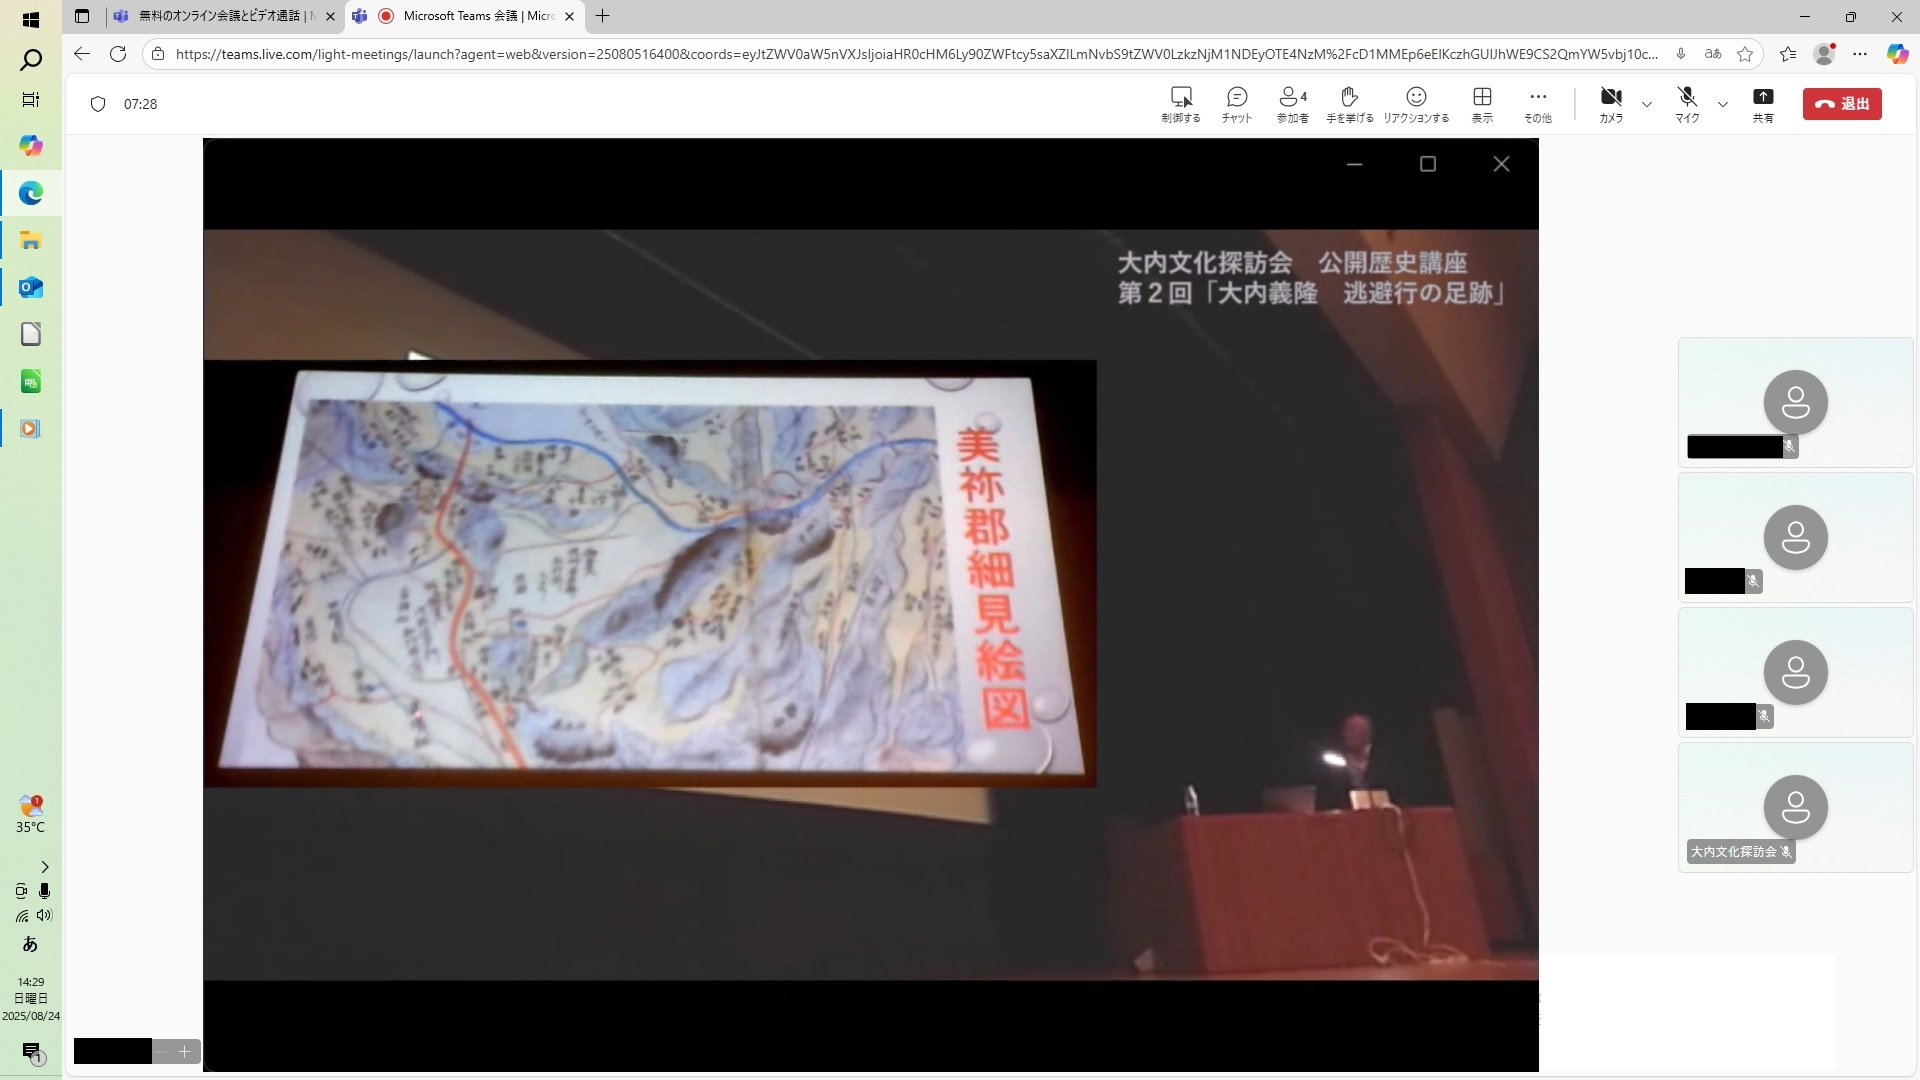This screenshot has height=1080, width=1920.
Task: Open the favorites list icon
Action: 1788,54
